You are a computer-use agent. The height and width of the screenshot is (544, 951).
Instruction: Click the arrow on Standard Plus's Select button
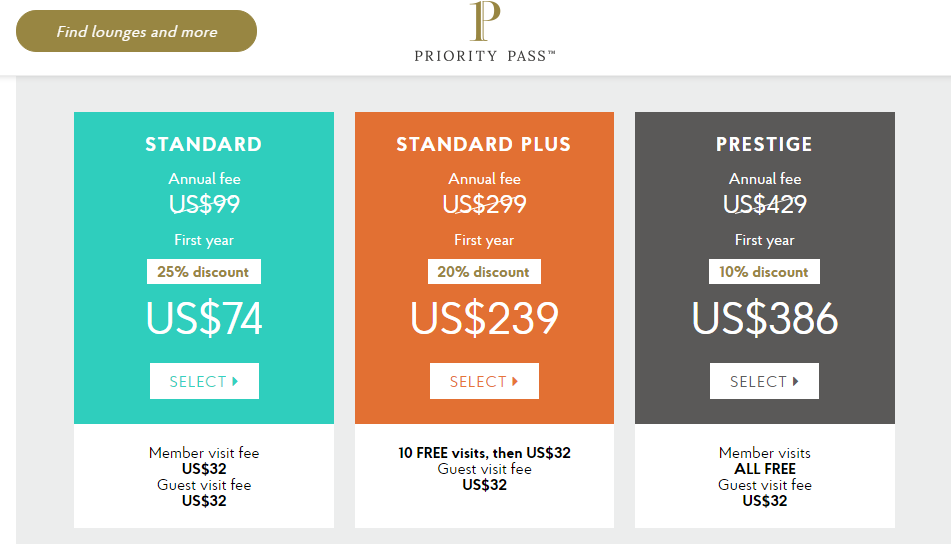pyautogui.click(x=515, y=381)
